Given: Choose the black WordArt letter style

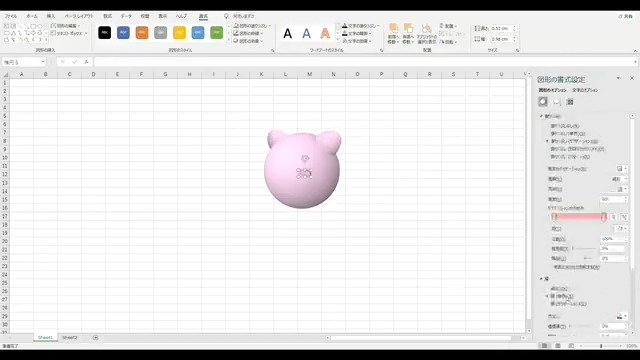Looking at the screenshot, I should click(288, 33).
